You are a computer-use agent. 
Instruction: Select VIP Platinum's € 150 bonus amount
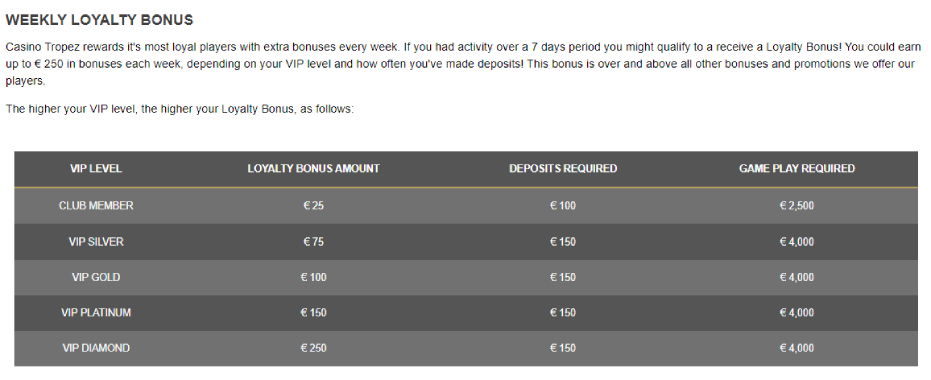pos(314,312)
